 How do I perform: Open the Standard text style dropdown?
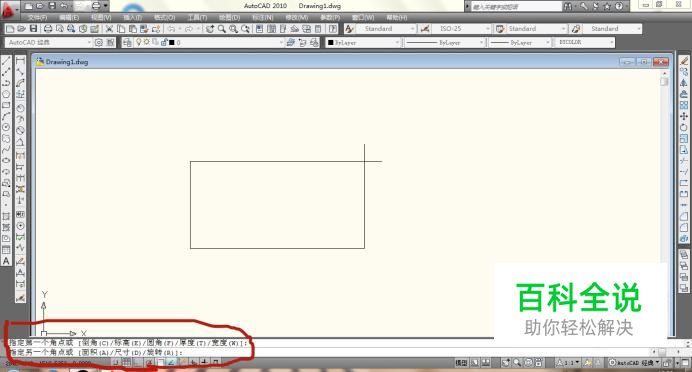click(386, 29)
